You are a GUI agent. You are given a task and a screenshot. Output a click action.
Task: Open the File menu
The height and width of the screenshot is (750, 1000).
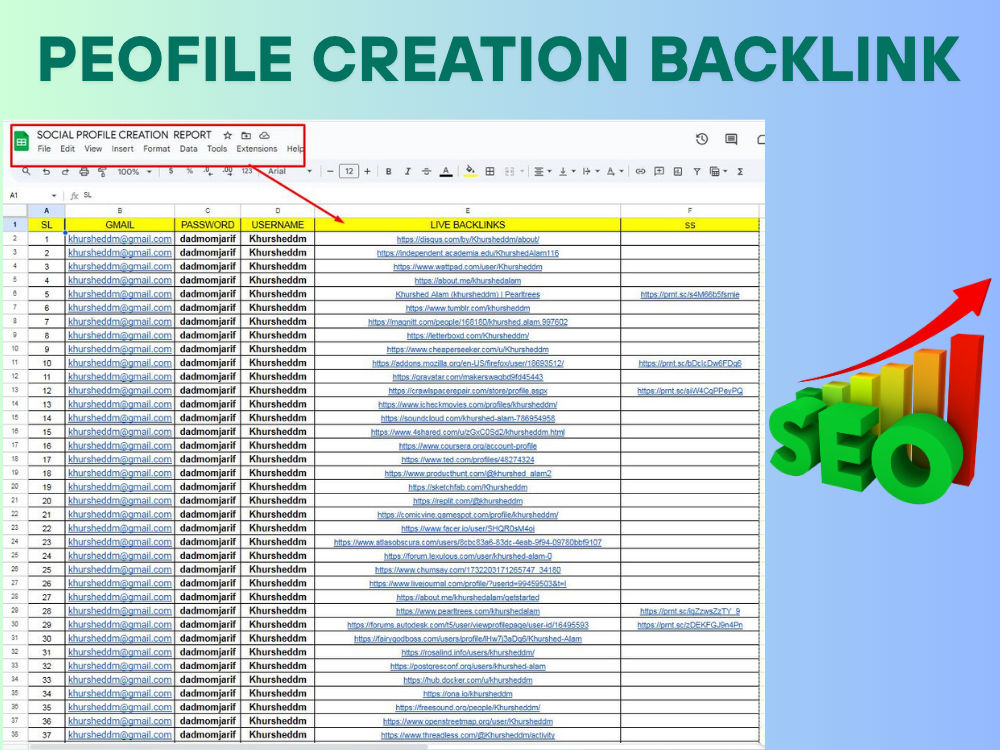click(44, 149)
